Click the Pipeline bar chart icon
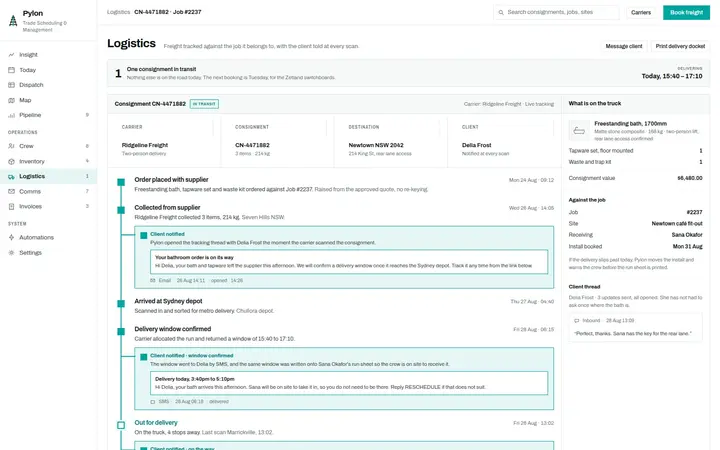 point(11,115)
